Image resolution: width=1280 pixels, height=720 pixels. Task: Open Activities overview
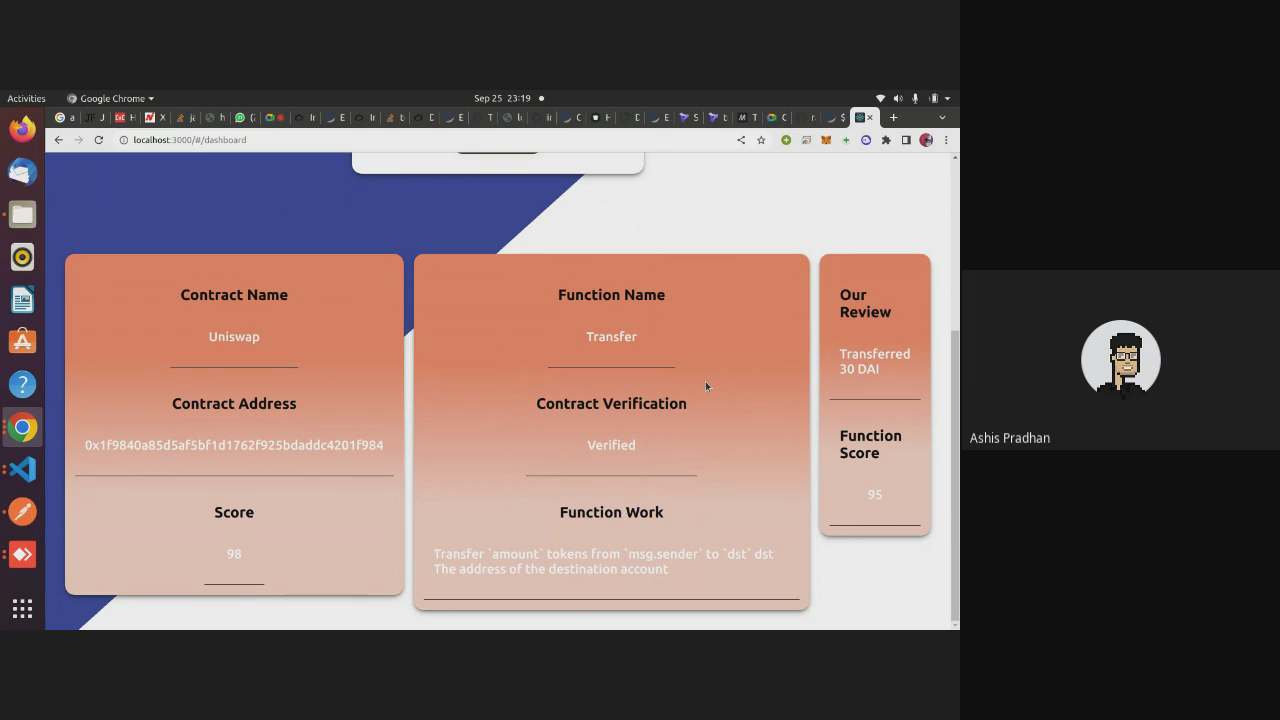pos(26,98)
